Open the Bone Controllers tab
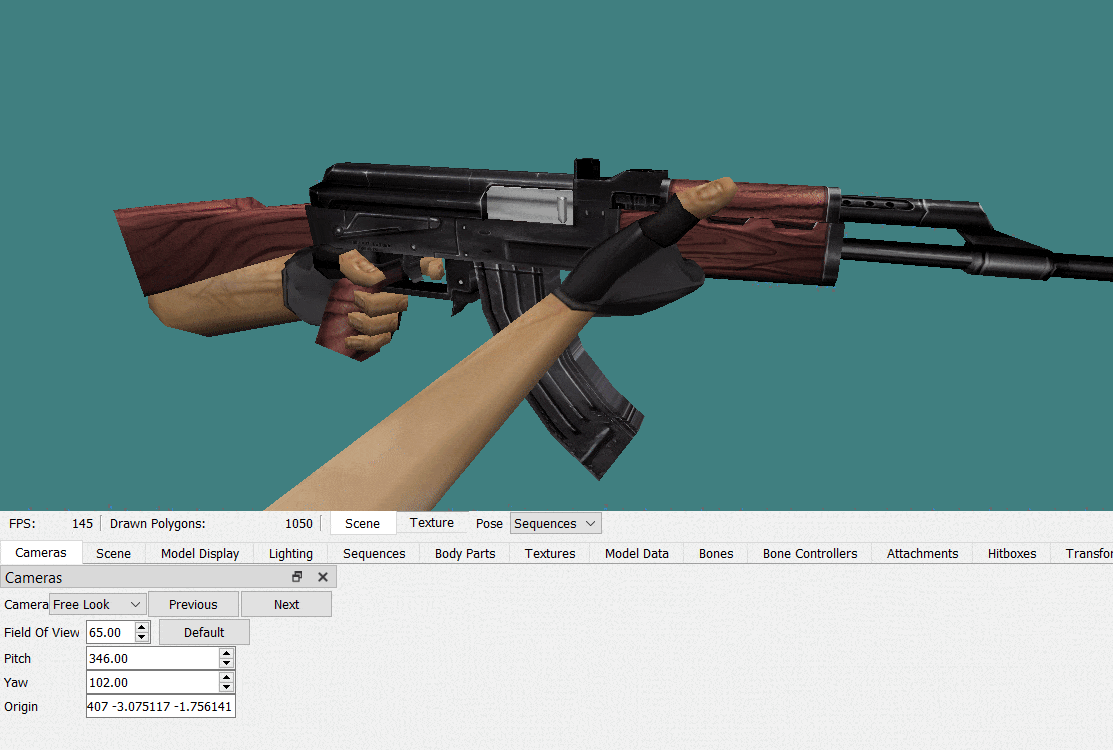This screenshot has width=1113, height=750. 810,553
